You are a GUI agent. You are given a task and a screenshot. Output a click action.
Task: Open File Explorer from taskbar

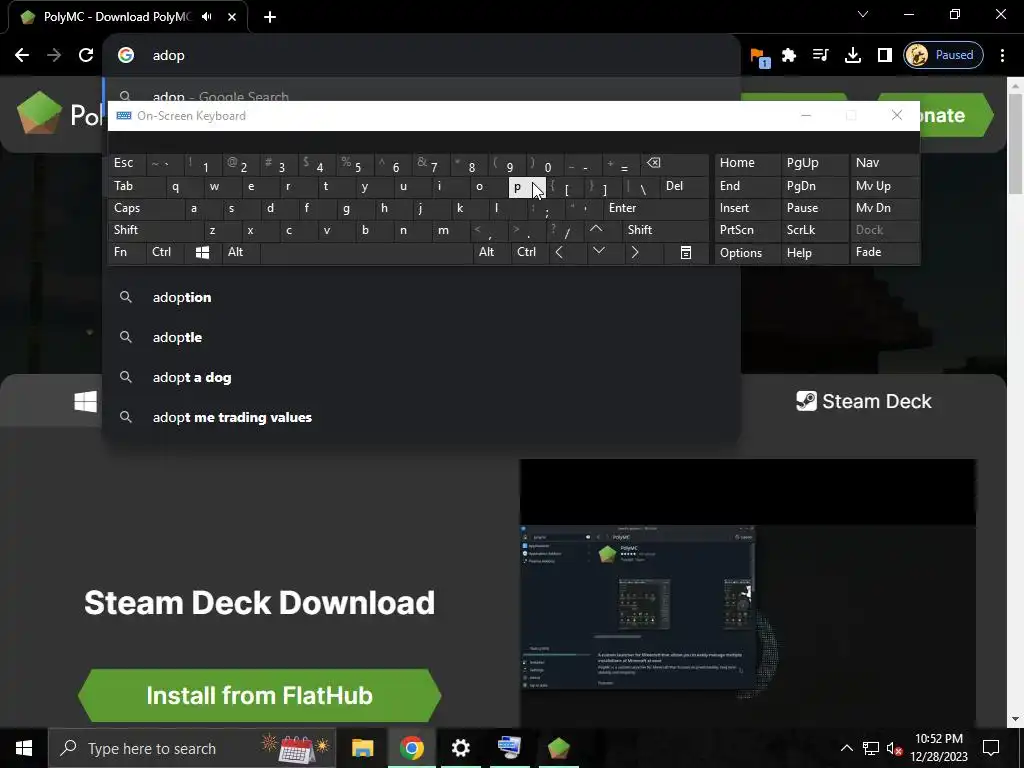[x=362, y=748]
